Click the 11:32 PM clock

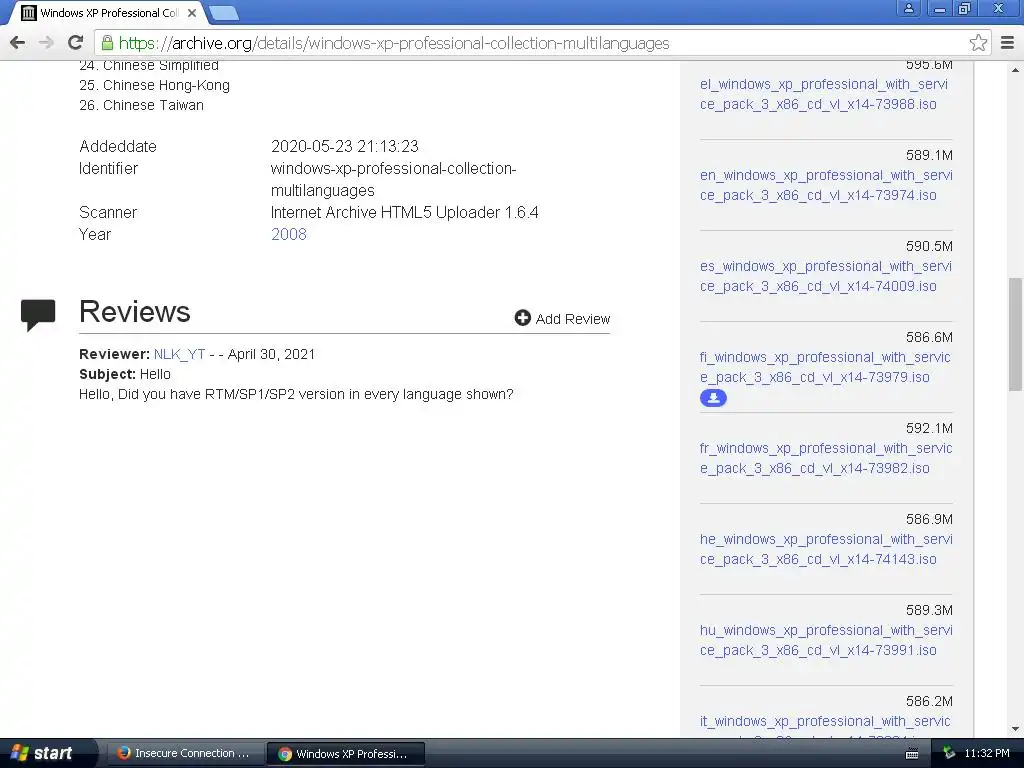[987, 754]
